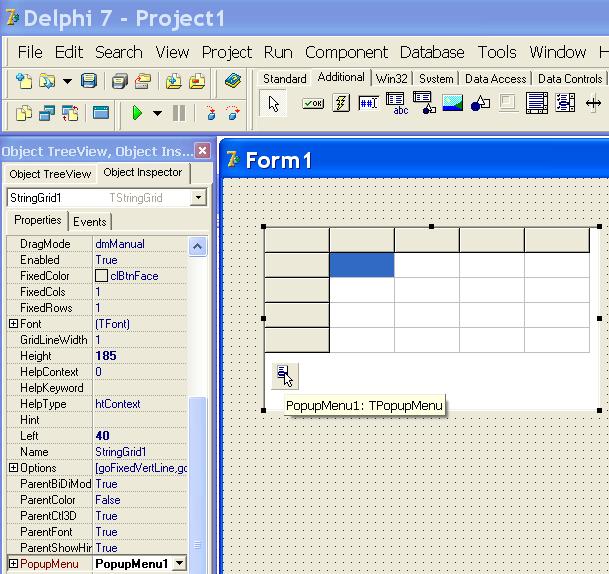Select the arrow pointer tool in component palette
Image resolution: width=609 pixels, height=574 pixels.
(274, 103)
